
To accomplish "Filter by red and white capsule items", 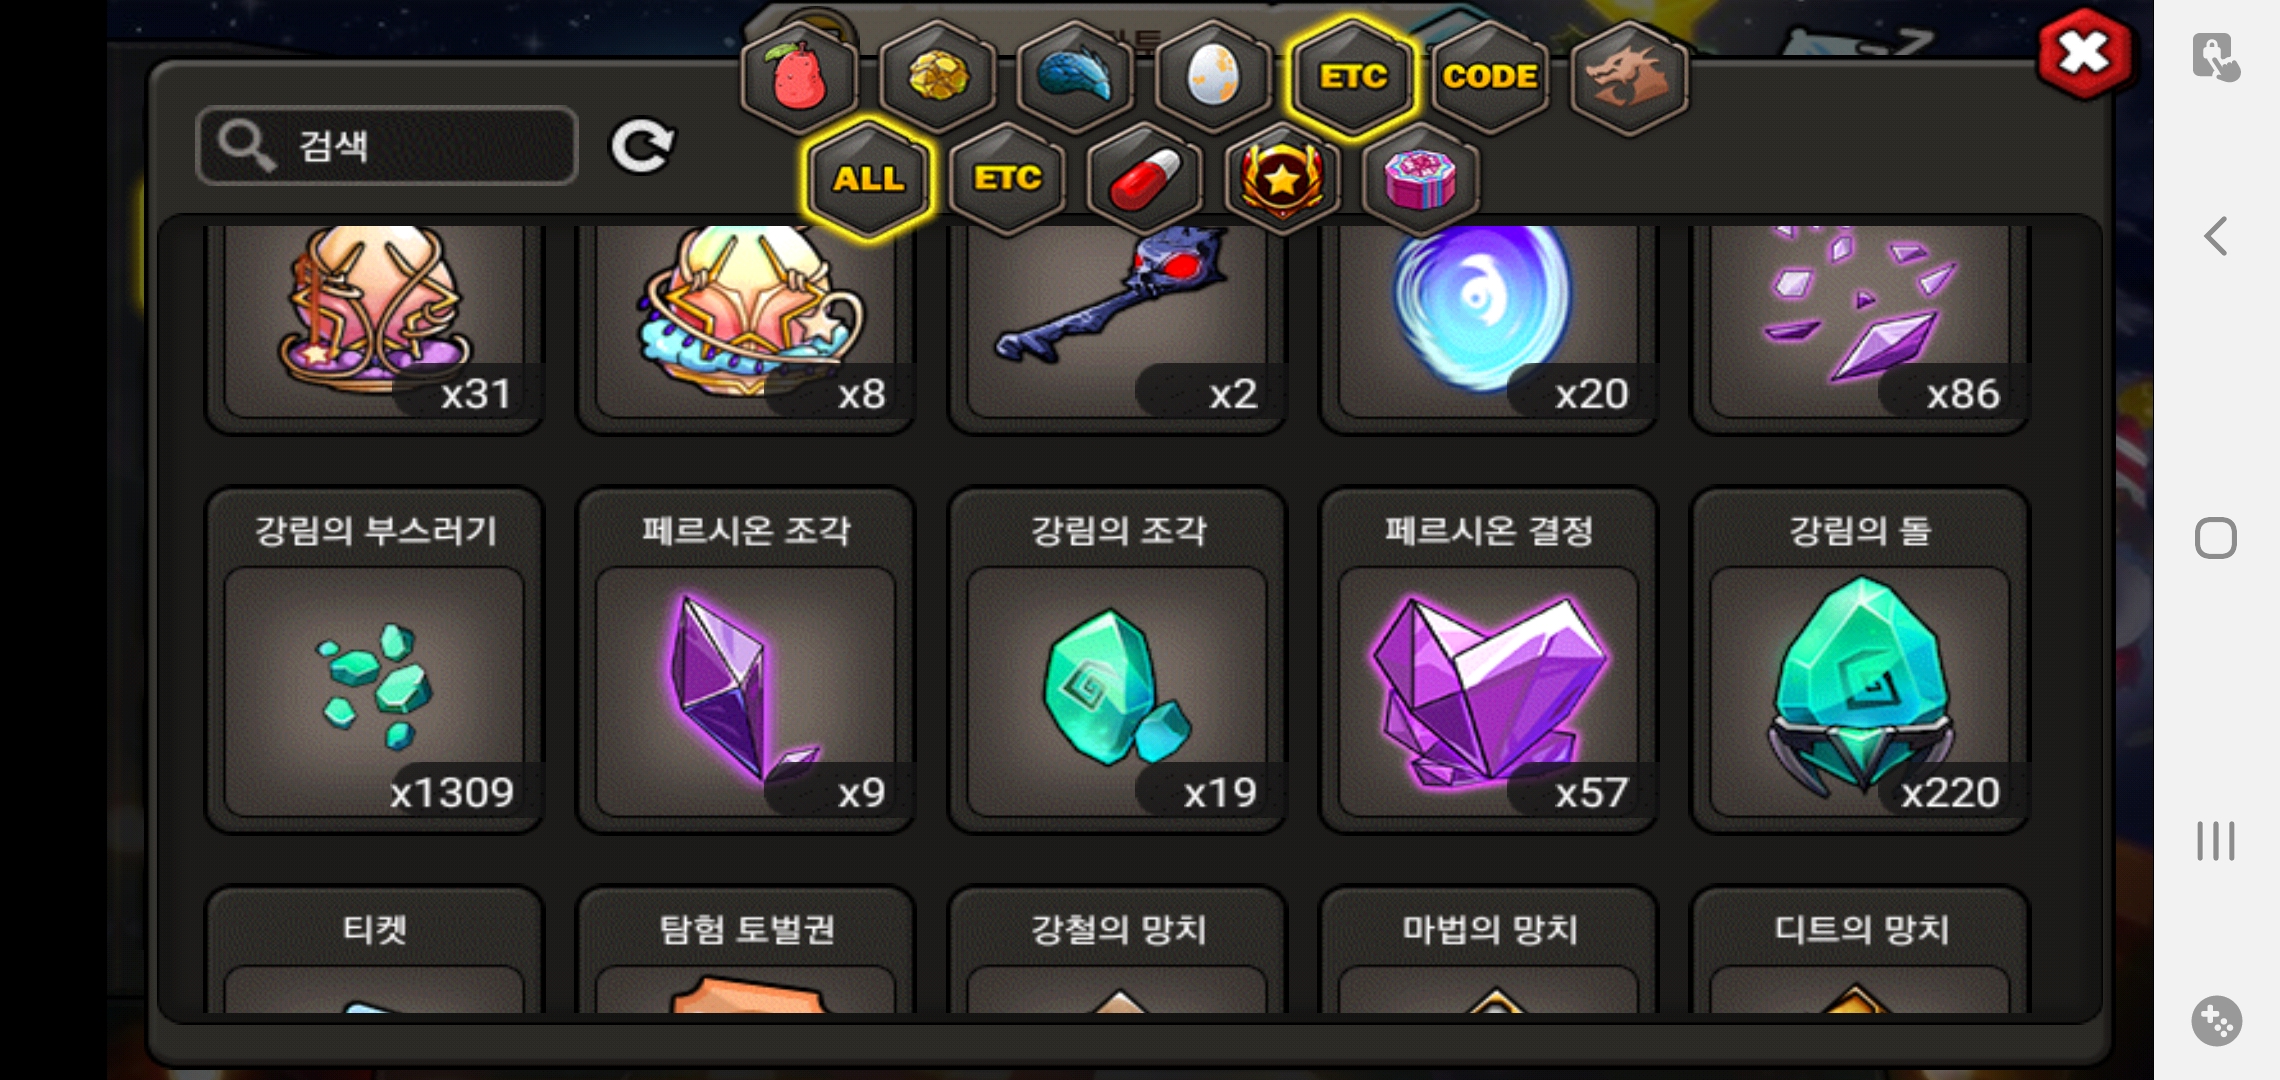I will [x=1145, y=180].
